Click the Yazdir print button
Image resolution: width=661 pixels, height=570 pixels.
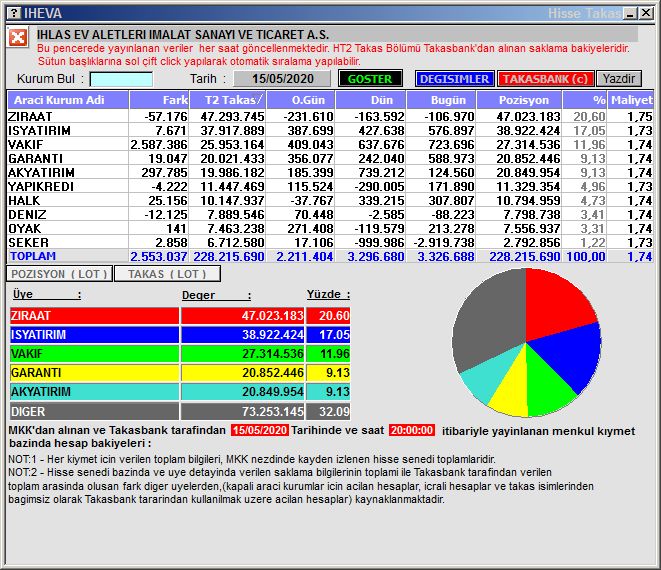coord(619,79)
